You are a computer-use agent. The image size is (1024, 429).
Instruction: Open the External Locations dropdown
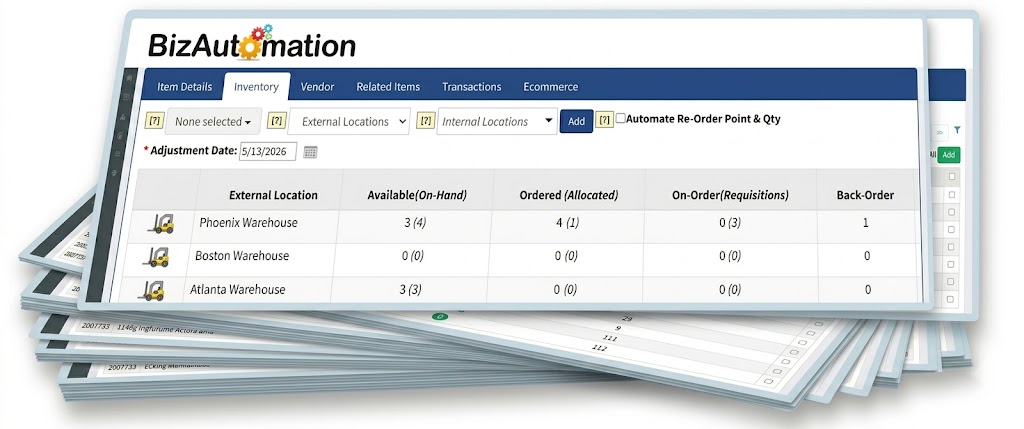(349, 121)
